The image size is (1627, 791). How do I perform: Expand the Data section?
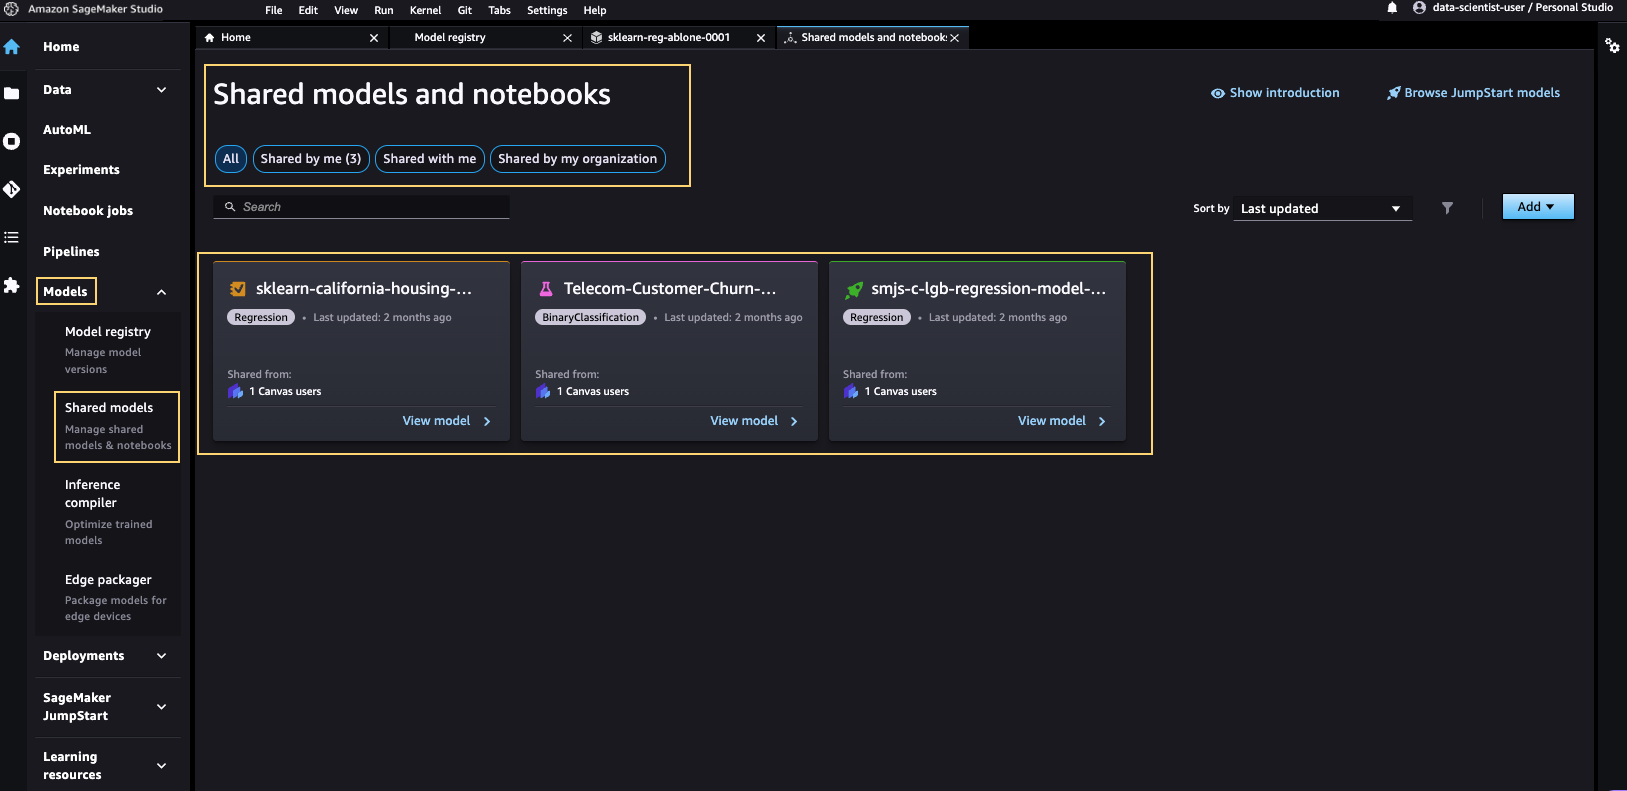click(161, 90)
